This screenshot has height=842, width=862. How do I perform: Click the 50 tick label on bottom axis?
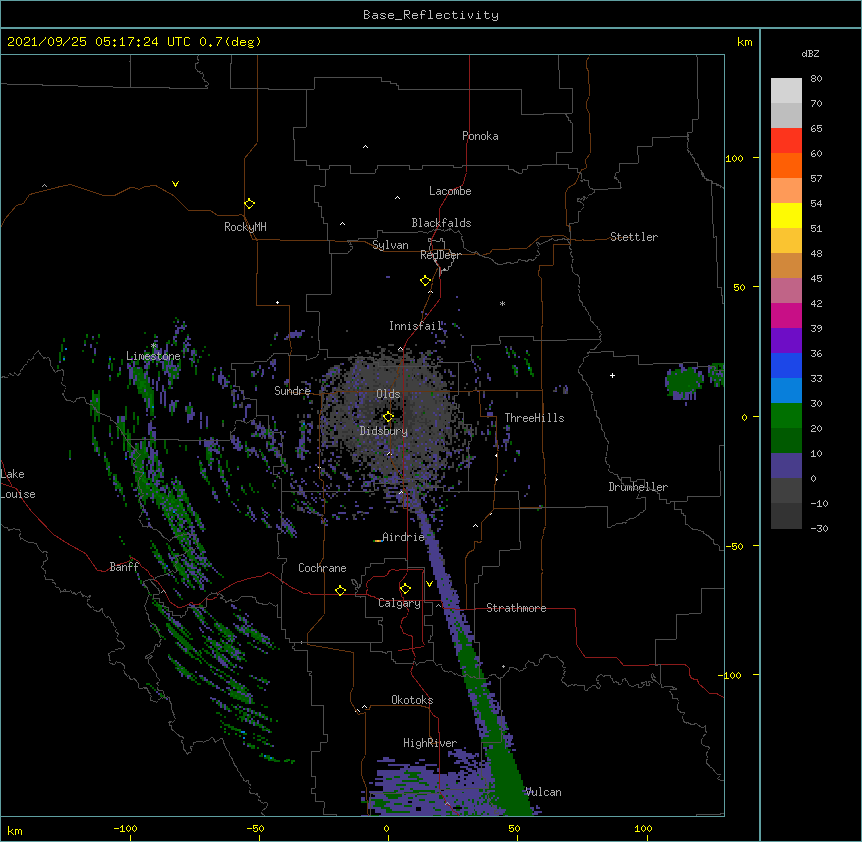click(514, 828)
